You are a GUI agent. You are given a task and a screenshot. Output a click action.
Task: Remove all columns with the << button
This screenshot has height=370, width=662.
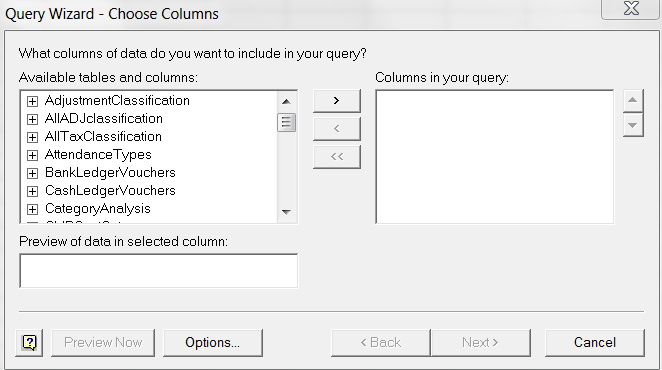tap(336, 157)
